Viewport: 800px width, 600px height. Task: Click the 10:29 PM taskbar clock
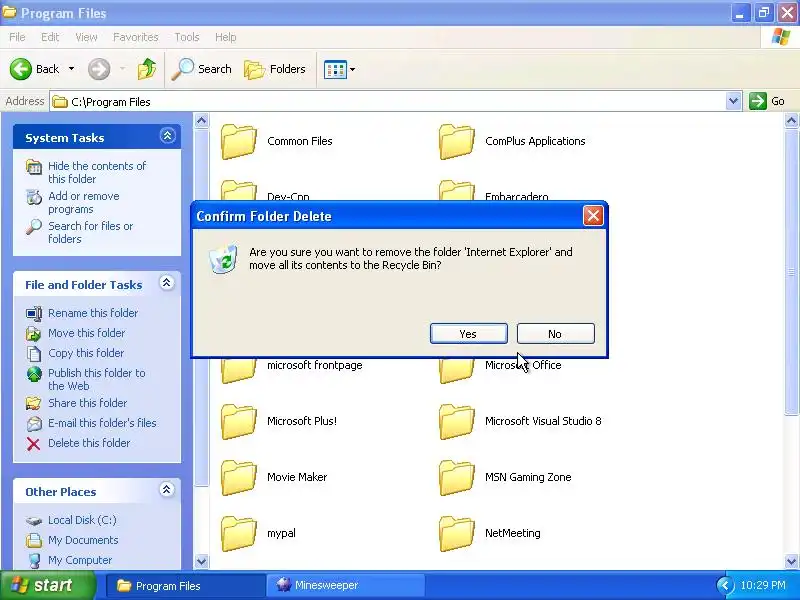click(x=763, y=585)
